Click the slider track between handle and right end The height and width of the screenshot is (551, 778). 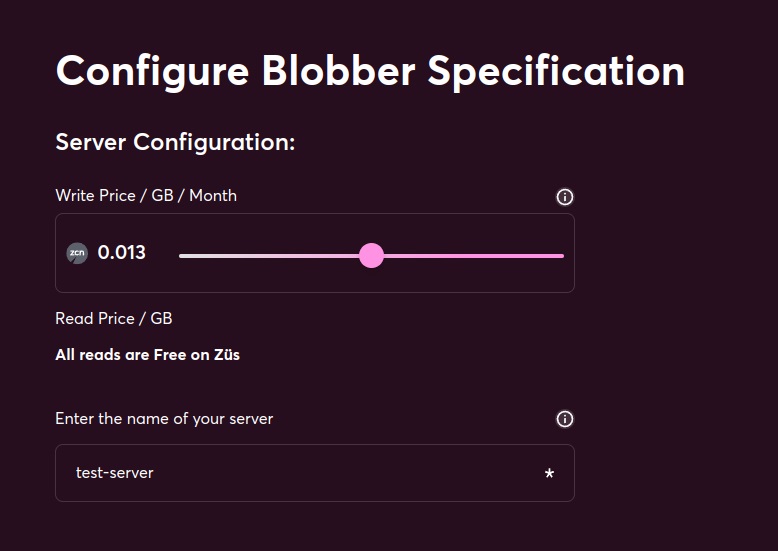474,256
